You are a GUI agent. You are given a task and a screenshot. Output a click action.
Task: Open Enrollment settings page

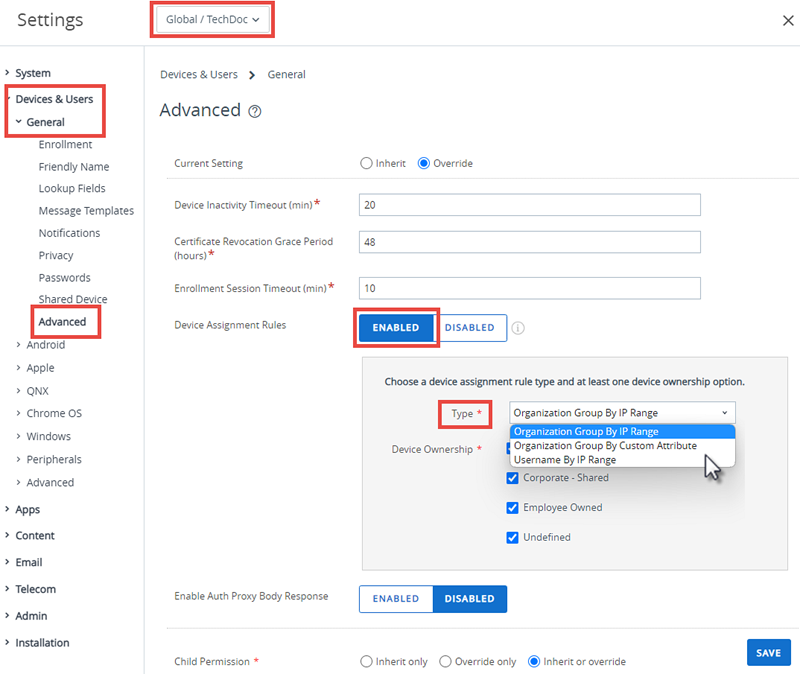pyautogui.click(x=65, y=144)
